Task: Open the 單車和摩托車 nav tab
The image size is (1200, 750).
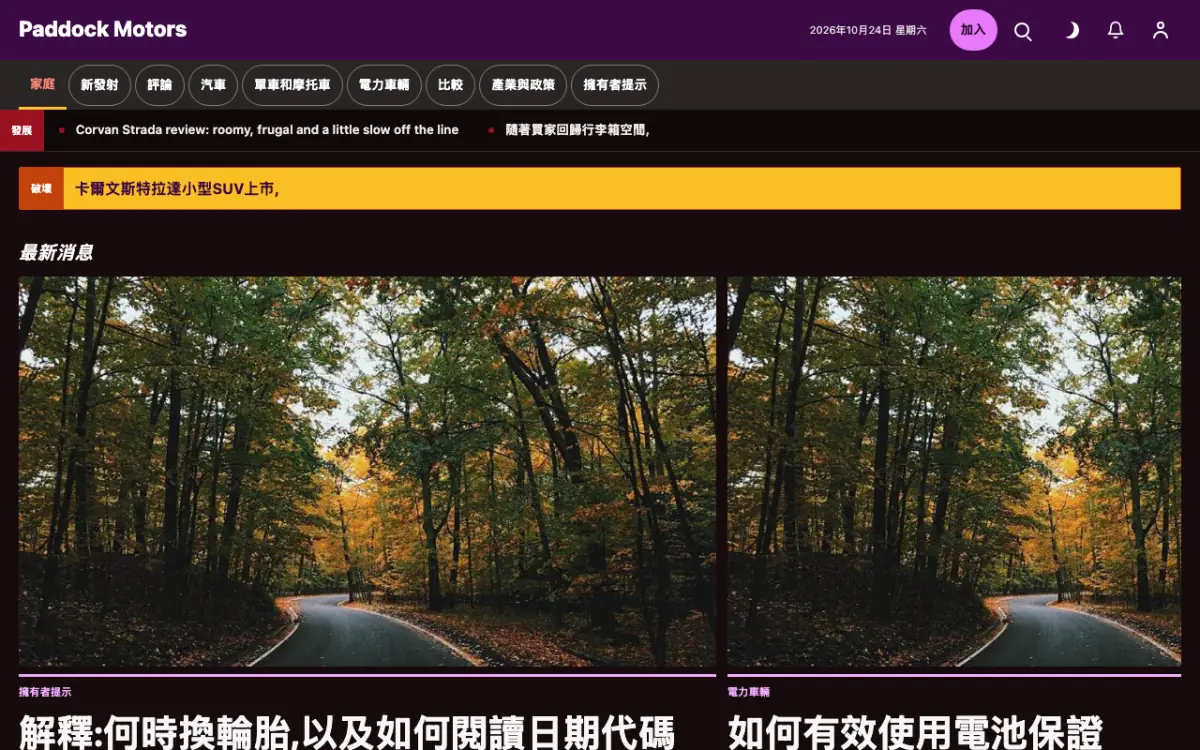Action: click(292, 85)
